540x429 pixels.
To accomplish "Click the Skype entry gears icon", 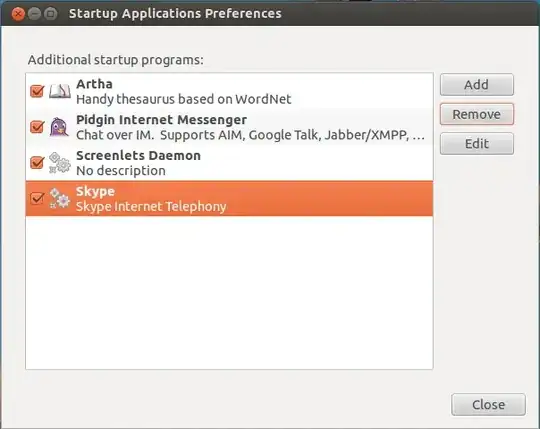I will [x=60, y=198].
